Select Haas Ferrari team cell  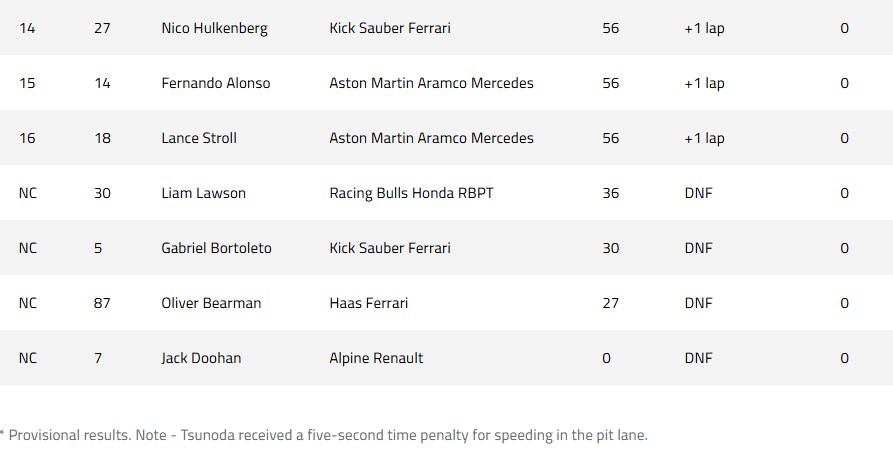368,303
